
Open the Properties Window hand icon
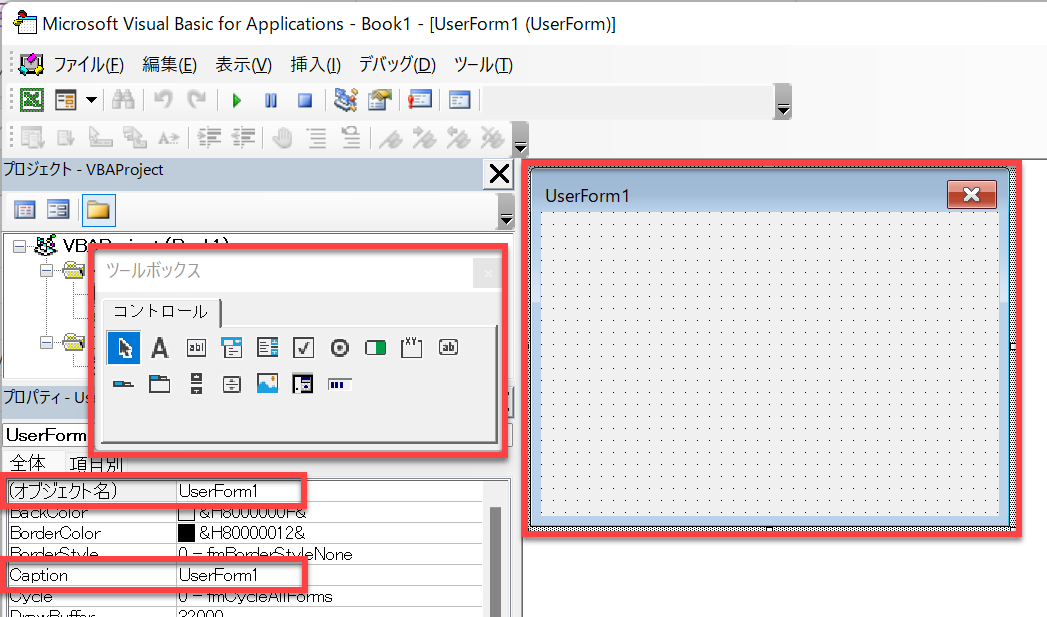tap(379, 100)
